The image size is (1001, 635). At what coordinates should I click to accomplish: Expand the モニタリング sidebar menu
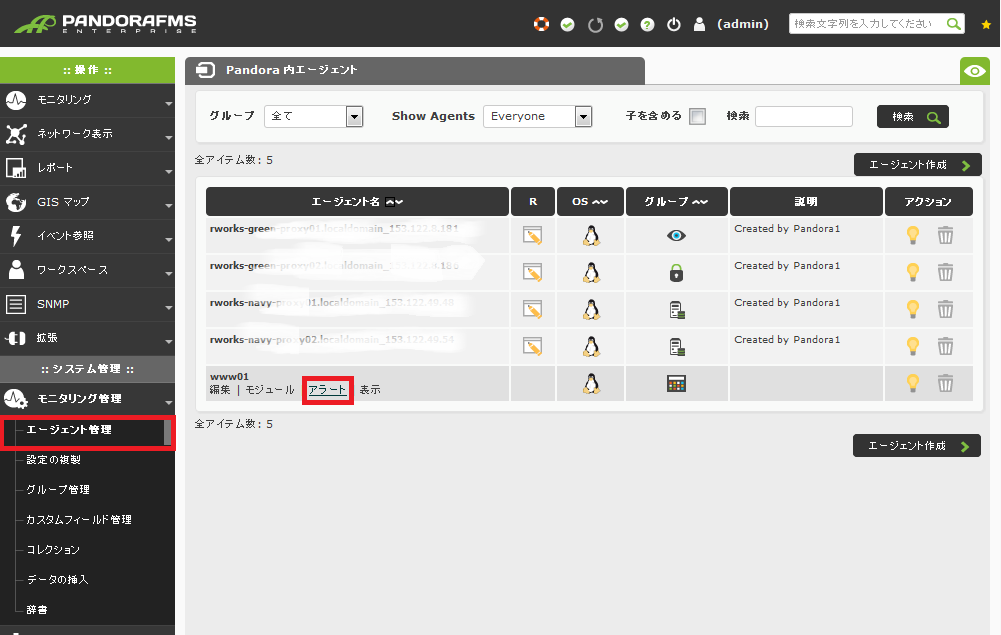[87, 100]
